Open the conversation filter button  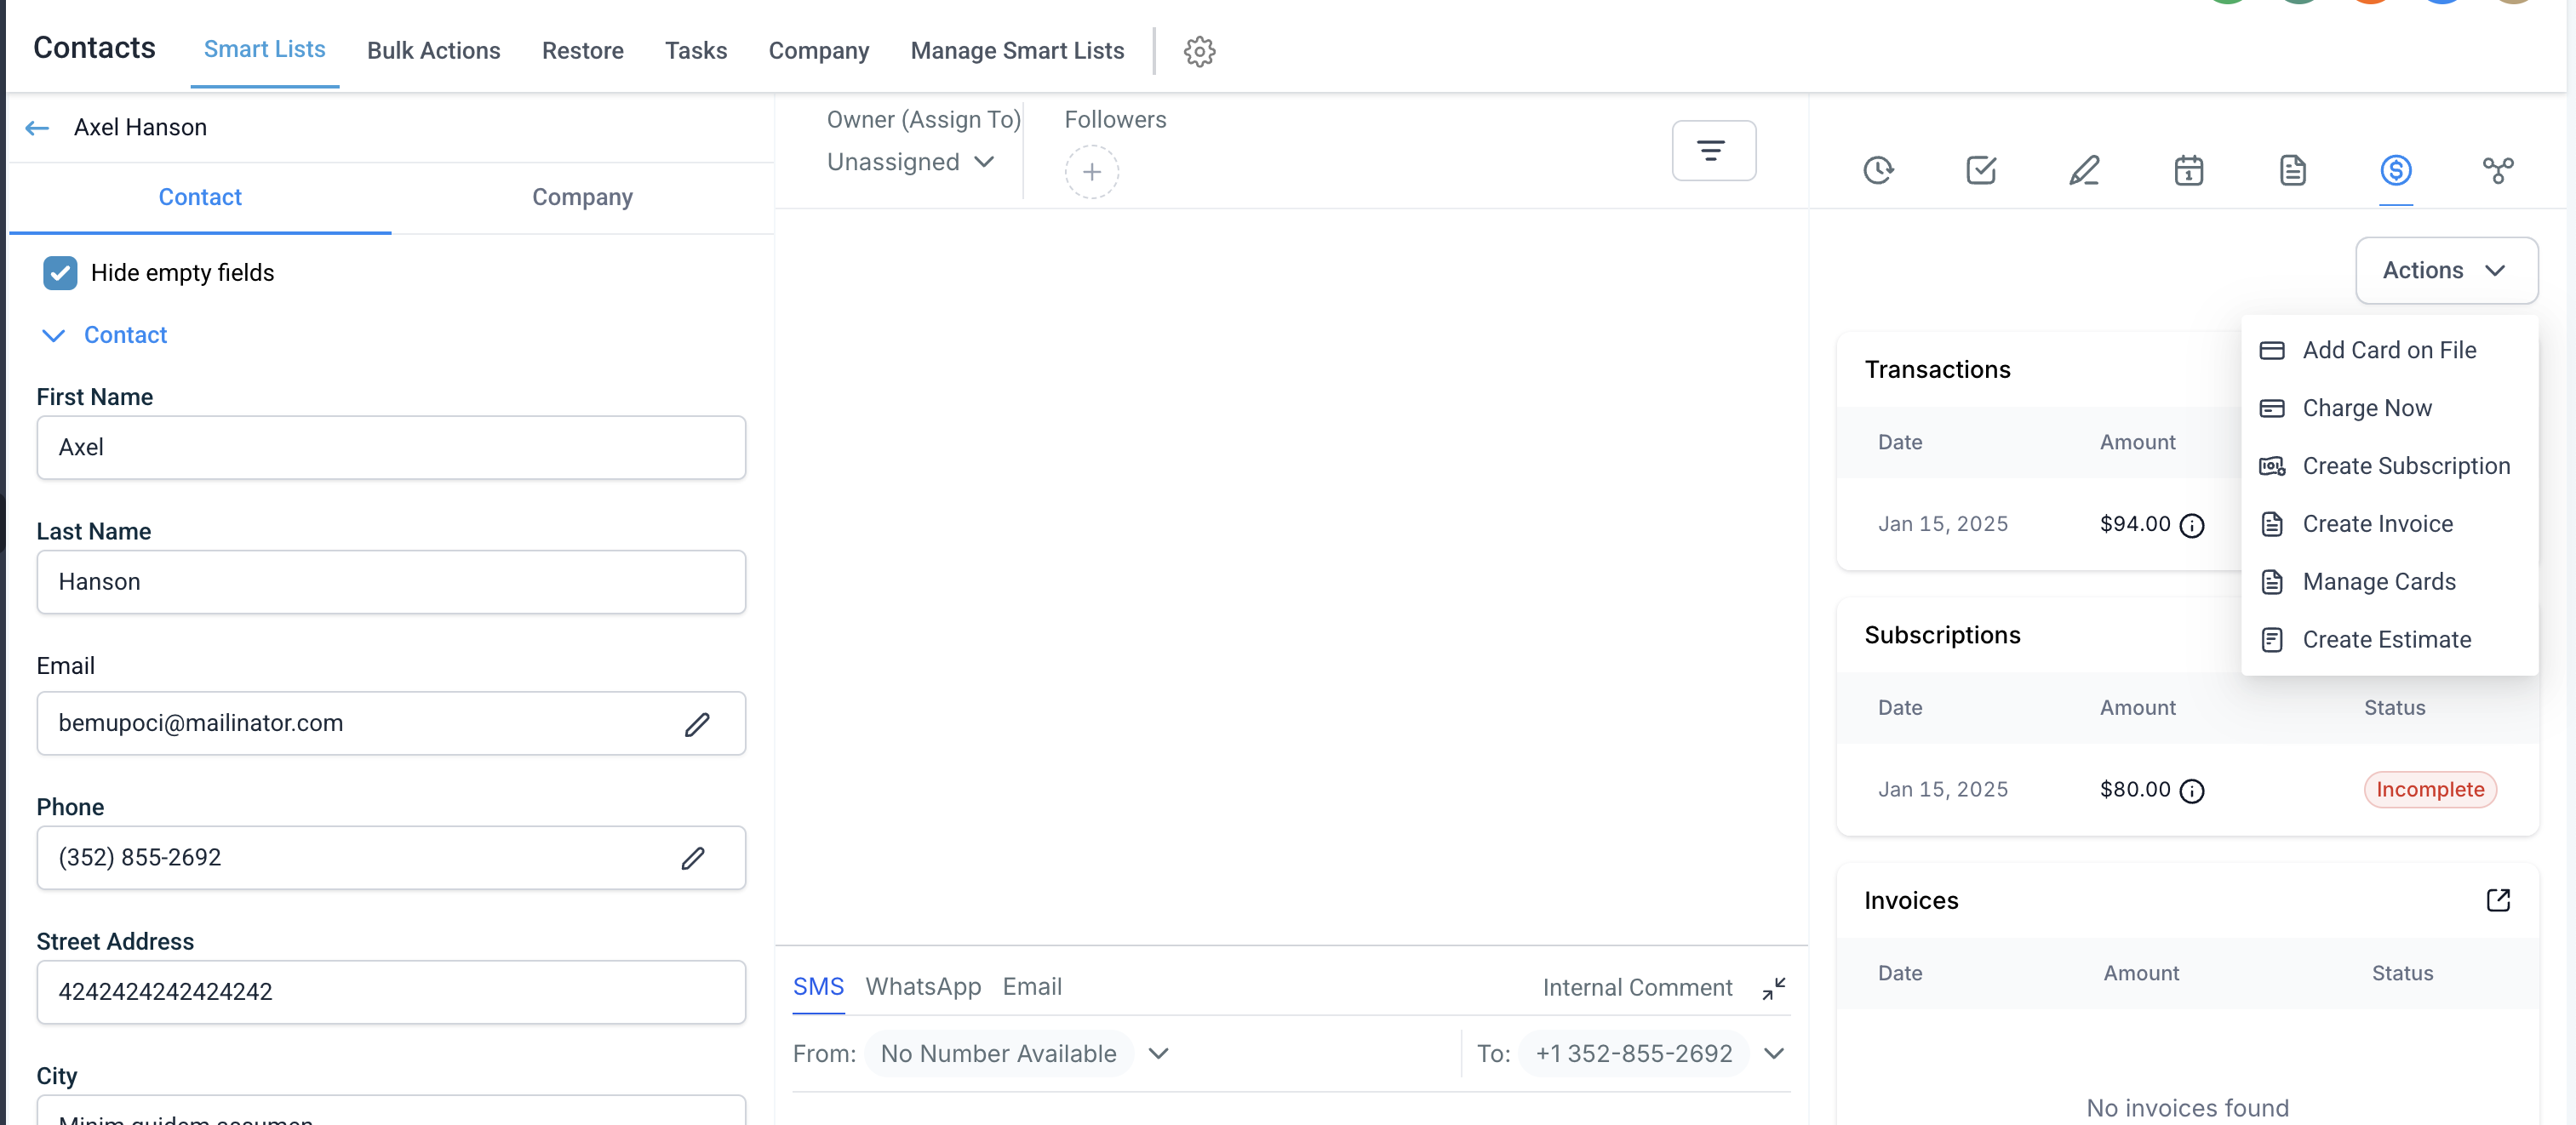pos(1712,151)
